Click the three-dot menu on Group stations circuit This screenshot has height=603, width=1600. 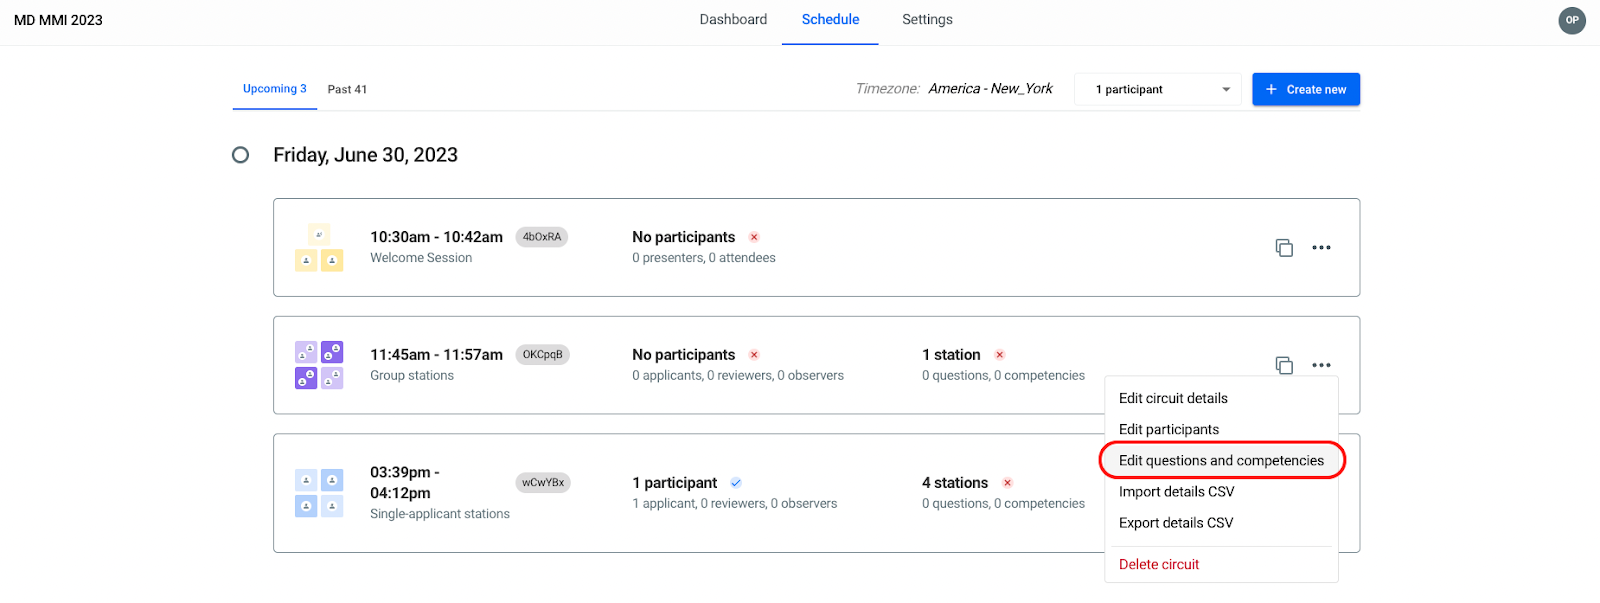[1321, 365]
